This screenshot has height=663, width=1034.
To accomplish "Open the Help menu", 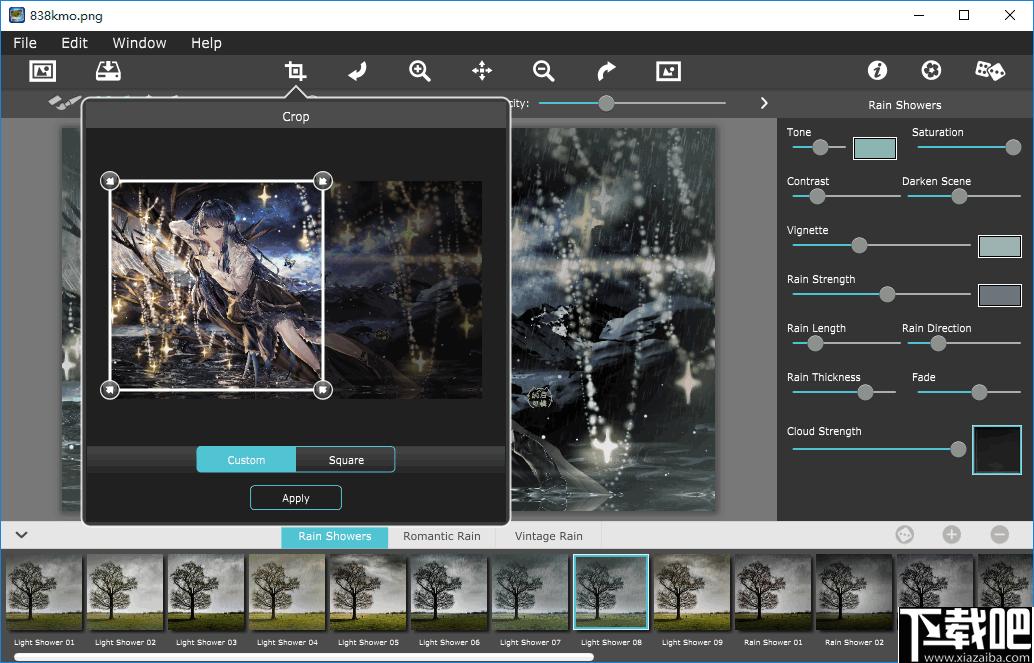I will 206,43.
